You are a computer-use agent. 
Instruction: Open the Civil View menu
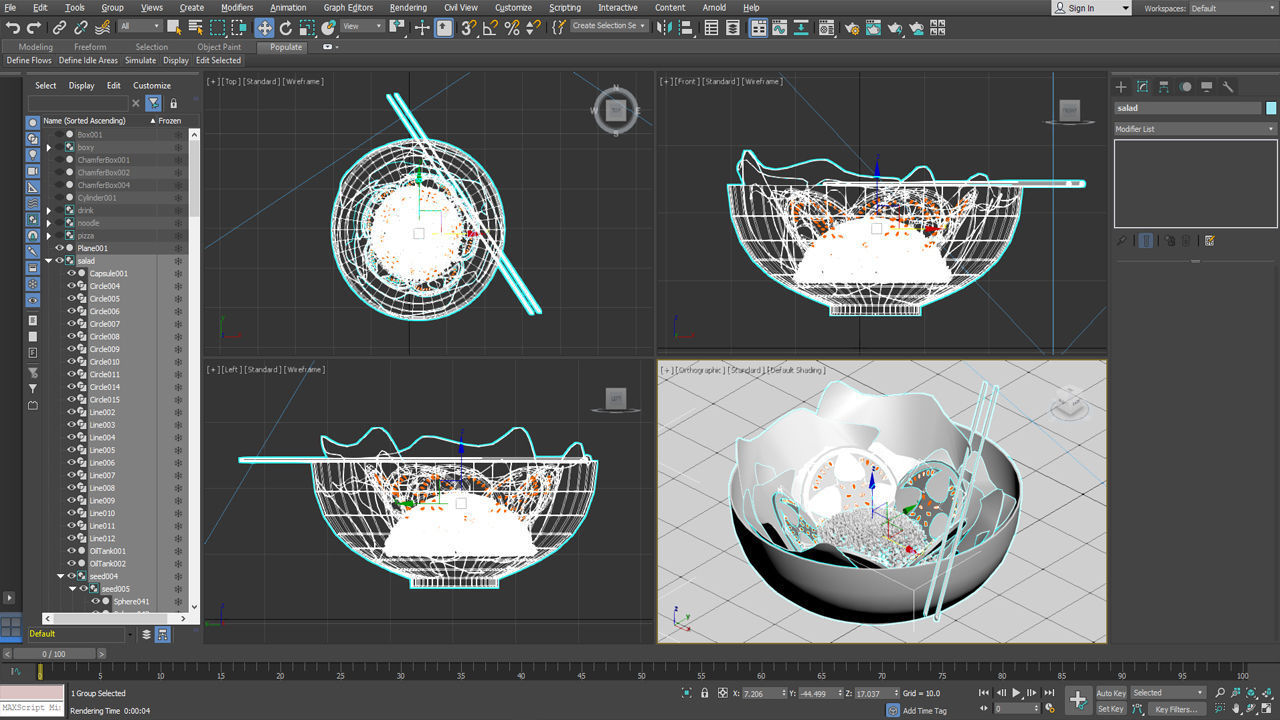pyautogui.click(x=461, y=7)
